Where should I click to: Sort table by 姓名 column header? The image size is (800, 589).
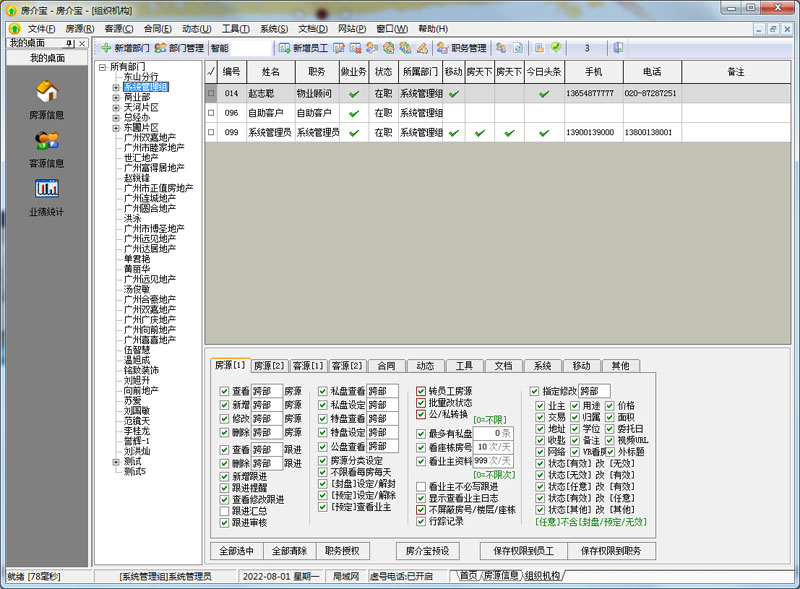(270, 72)
